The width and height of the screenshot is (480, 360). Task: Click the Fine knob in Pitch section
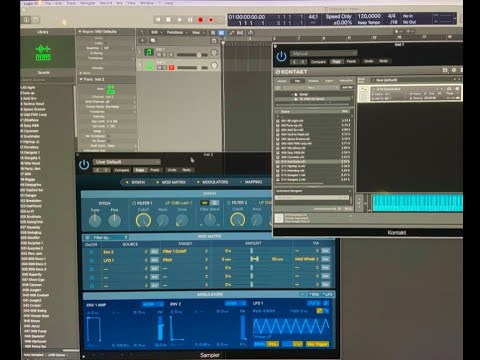tap(114, 220)
